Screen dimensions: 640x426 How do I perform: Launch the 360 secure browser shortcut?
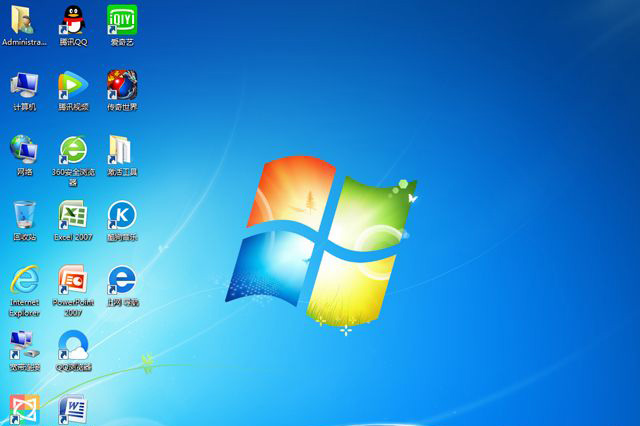click(x=73, y=150)
